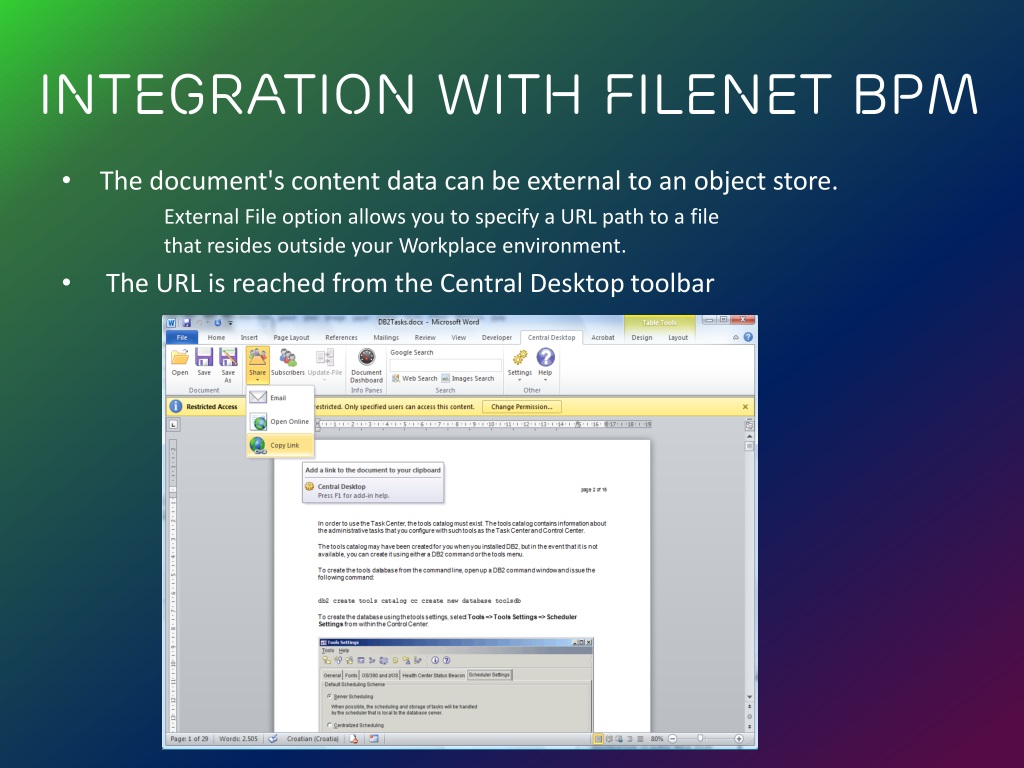Screen dimensions: 1024x768
Task: Click the vertical scrollbar up arrow
Action: point(749,436)
